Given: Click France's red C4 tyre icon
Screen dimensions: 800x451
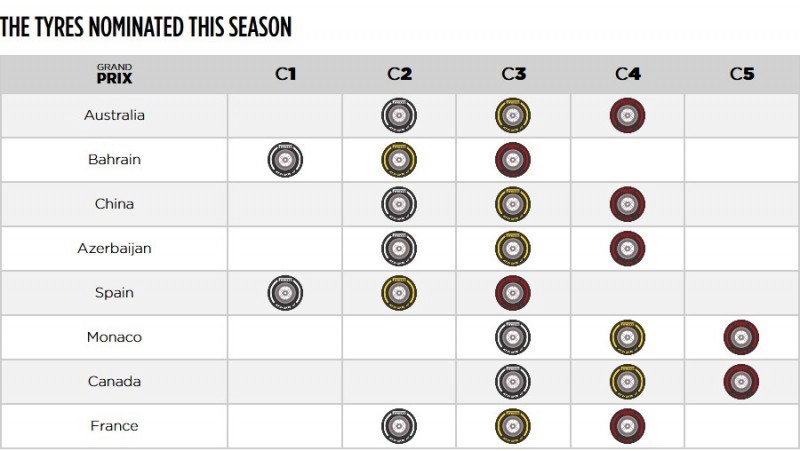Looking at the screenshot, I should pyautogui.click(x=627, y=426).
